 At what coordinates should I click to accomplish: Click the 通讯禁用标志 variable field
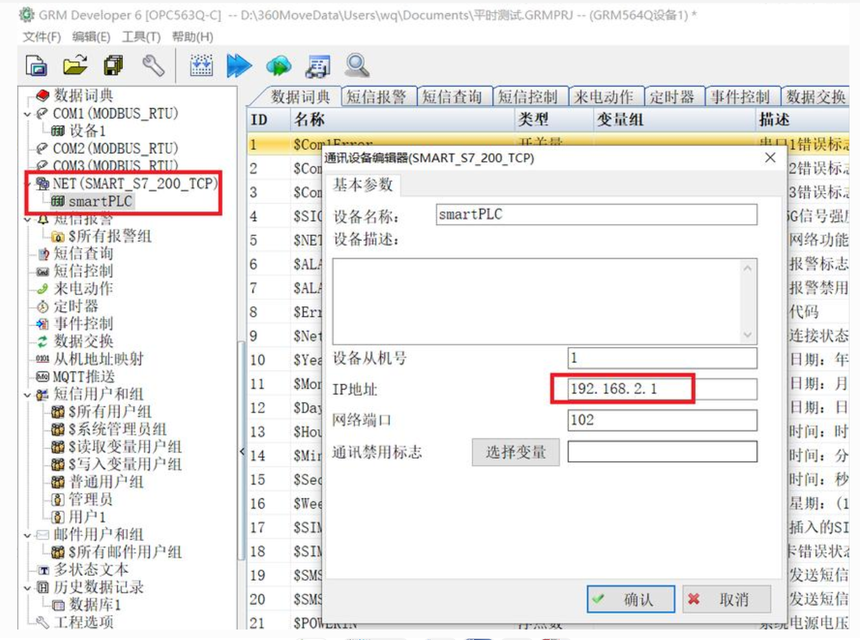662,452
